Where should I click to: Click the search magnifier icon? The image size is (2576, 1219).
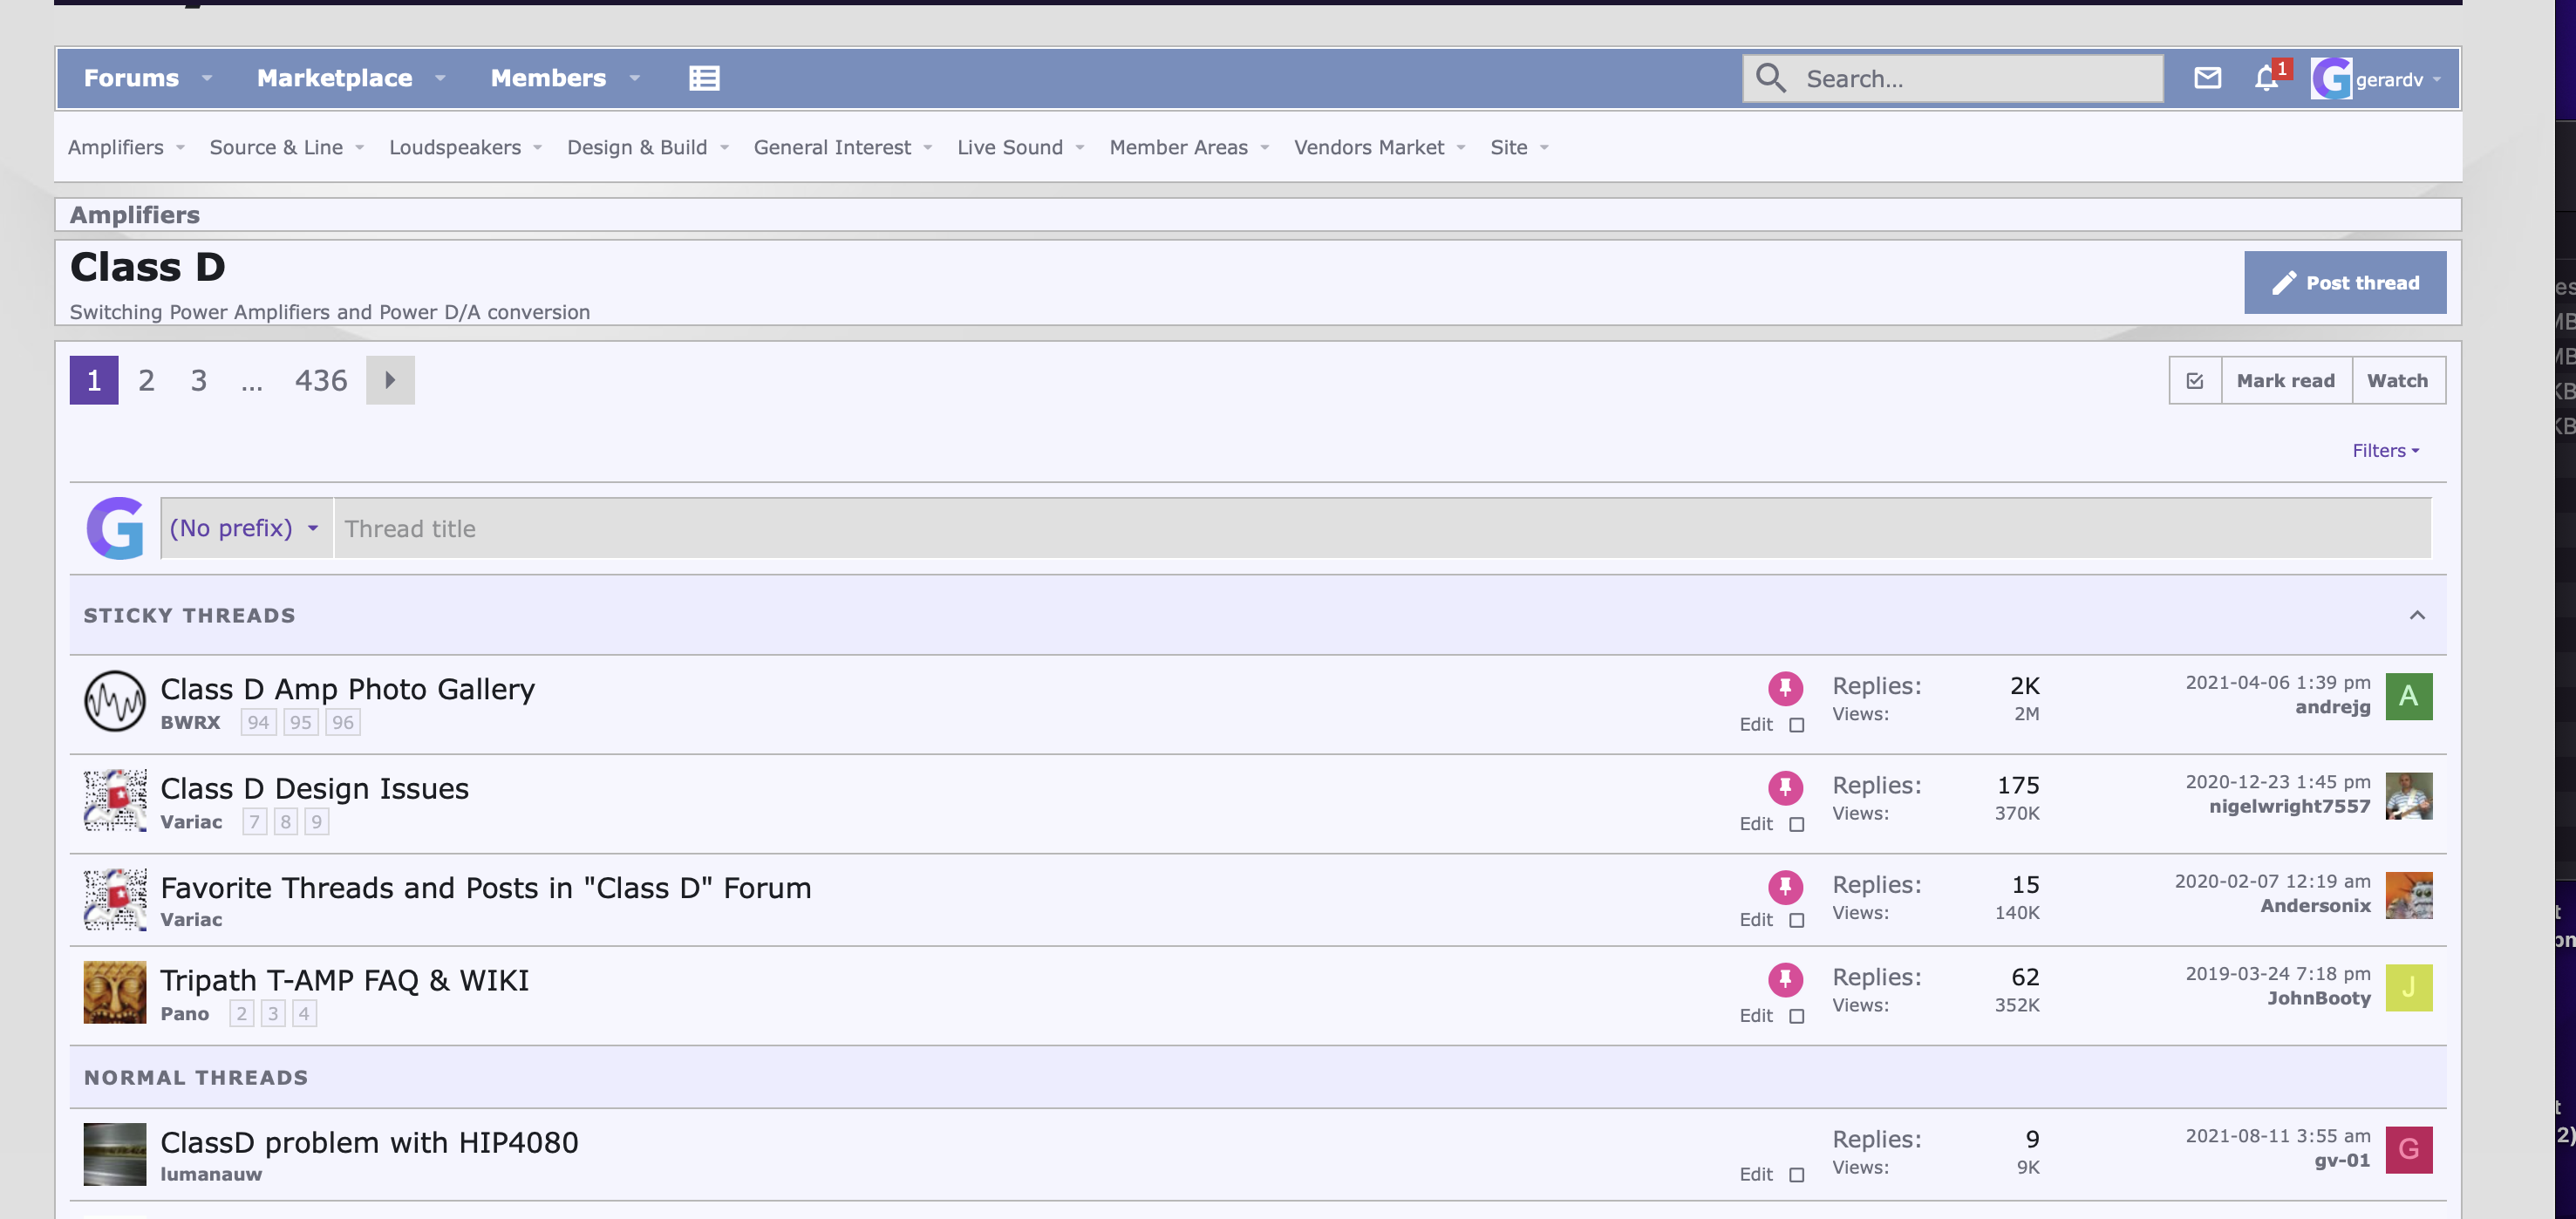1771,78
